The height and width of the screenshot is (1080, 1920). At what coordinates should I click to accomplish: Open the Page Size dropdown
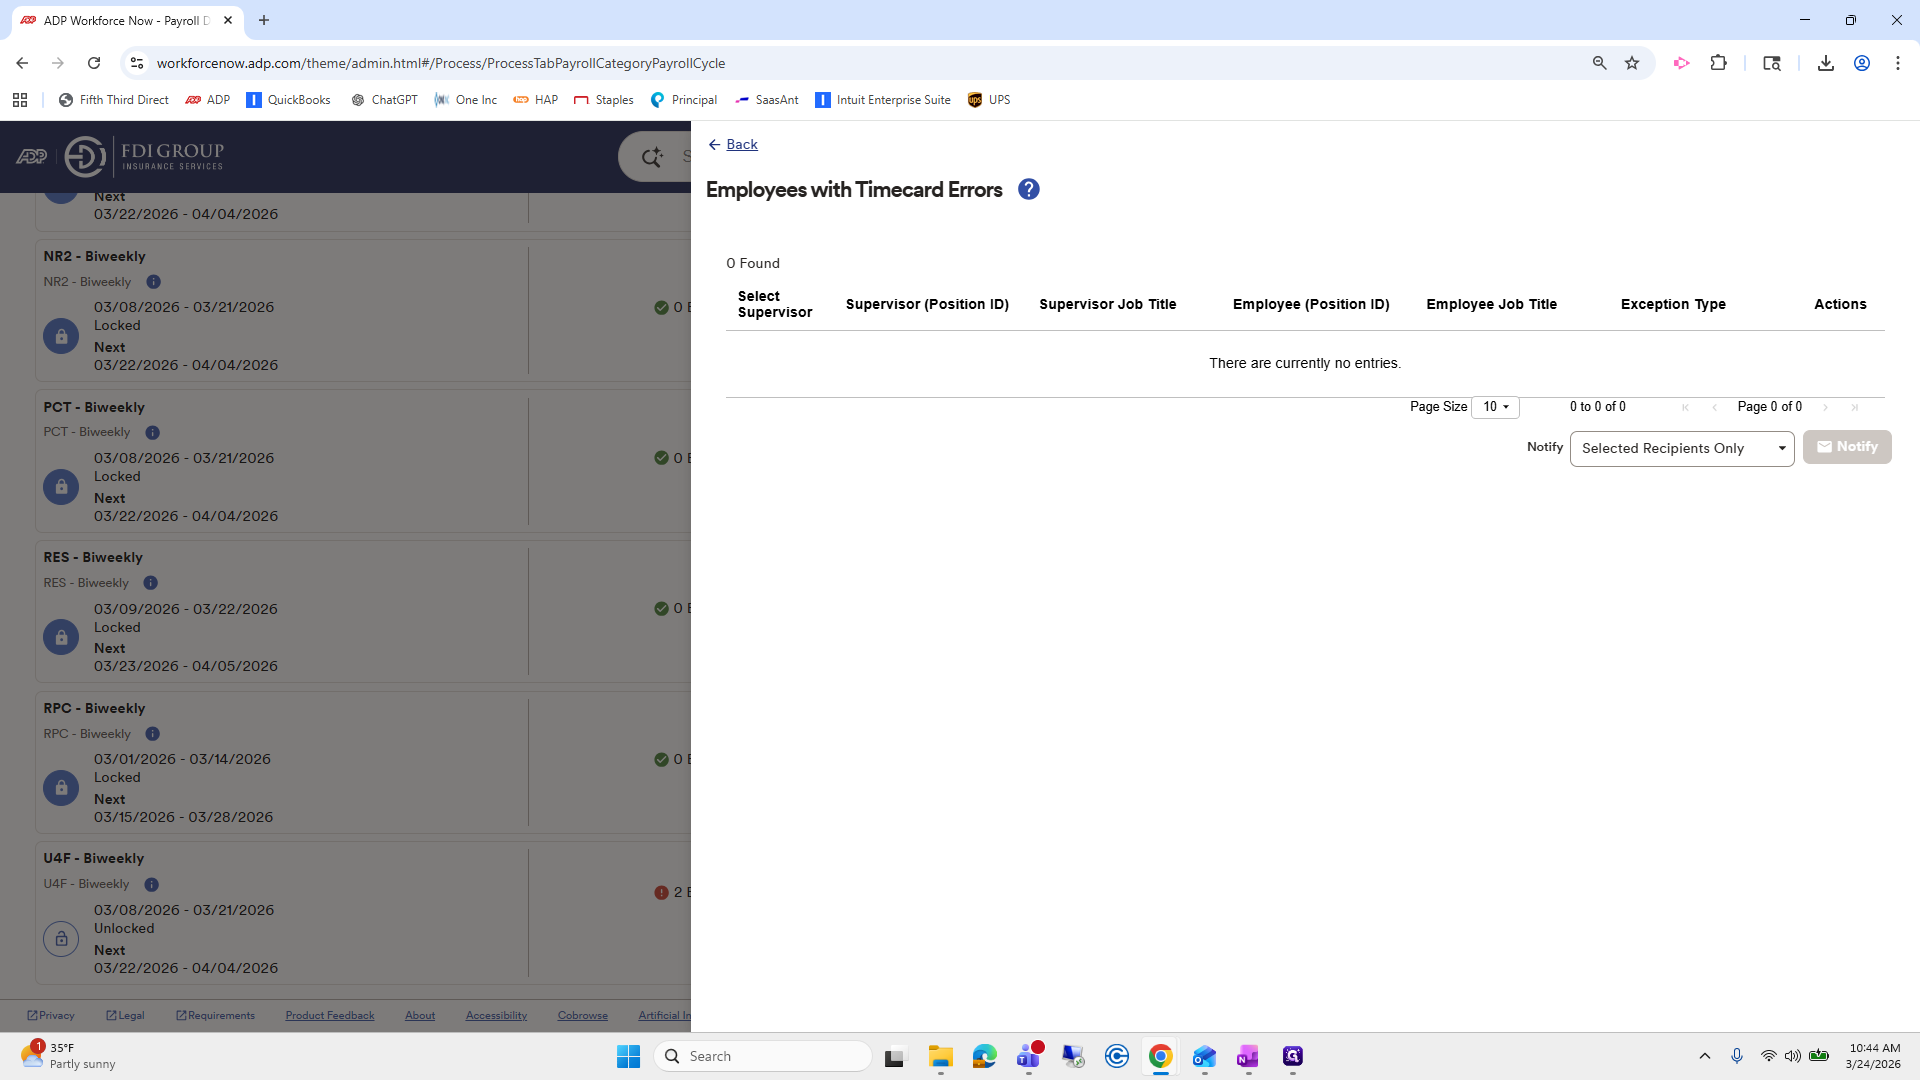coord(1495,407)
